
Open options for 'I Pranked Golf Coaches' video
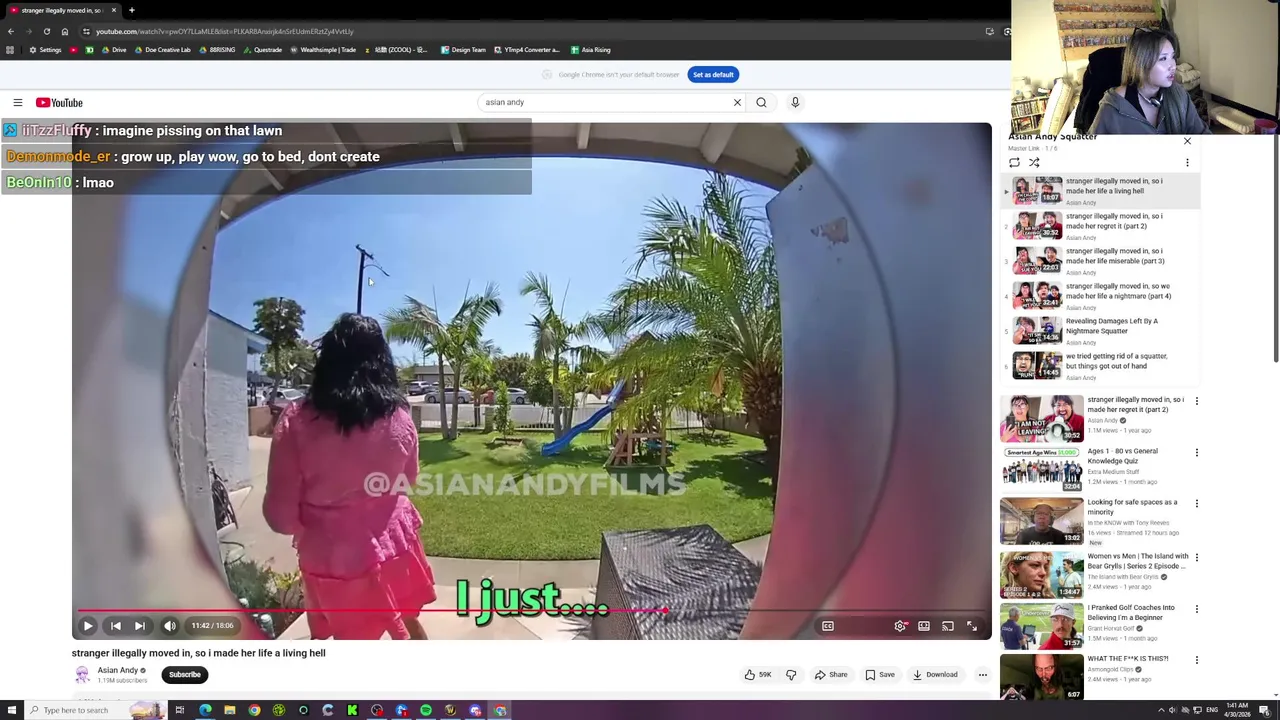pyautogui.click(x=1196, y=609)
